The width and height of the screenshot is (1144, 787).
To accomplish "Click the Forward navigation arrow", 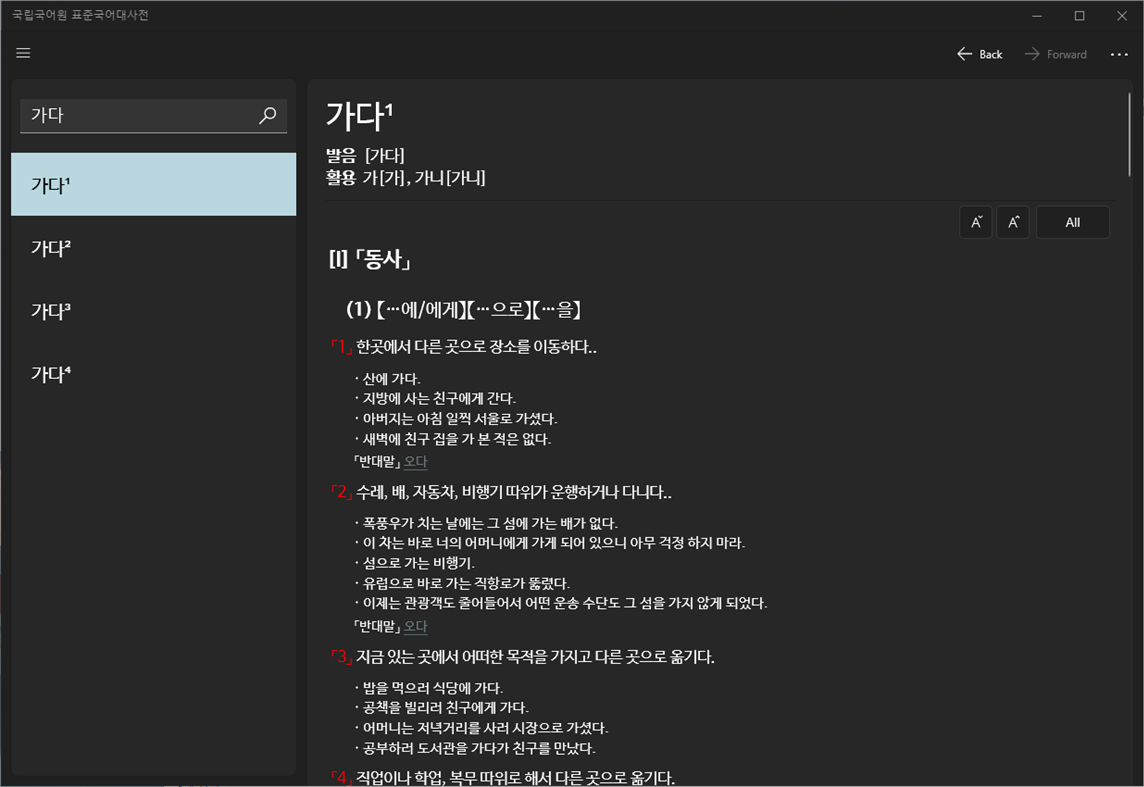I will pos(1055,53).
